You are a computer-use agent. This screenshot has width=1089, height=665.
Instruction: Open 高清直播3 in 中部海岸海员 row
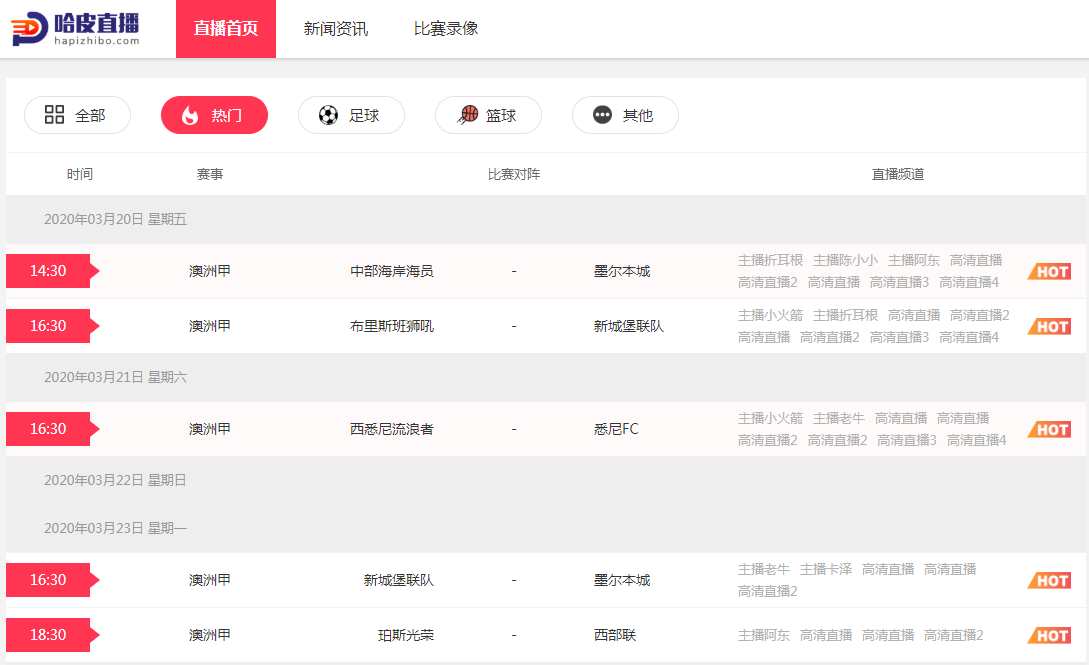click(899, 283)
